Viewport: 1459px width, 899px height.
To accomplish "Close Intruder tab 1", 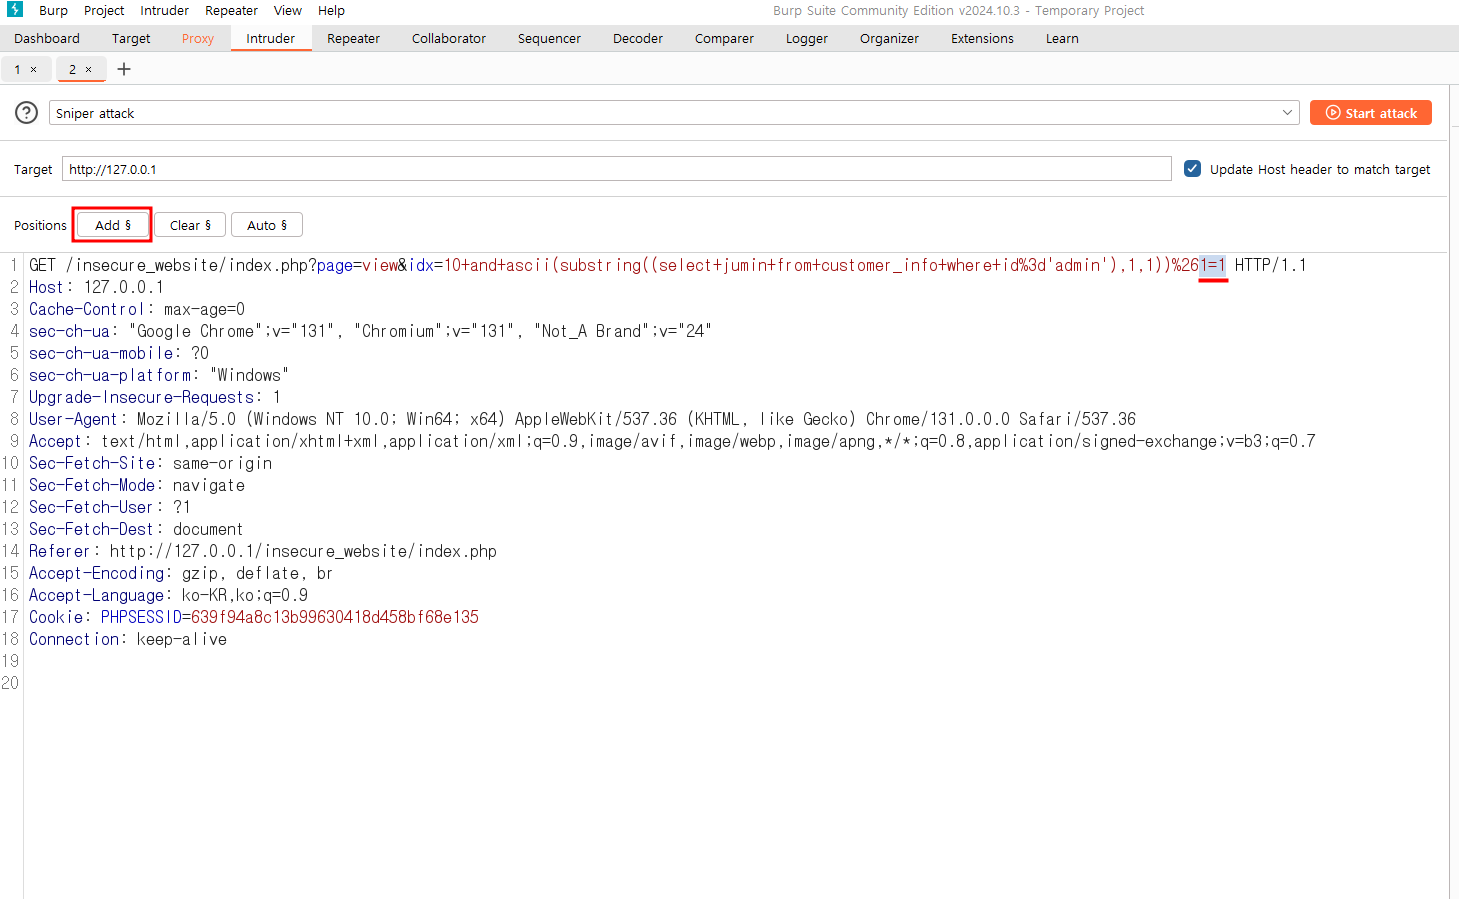I will 33,70.
